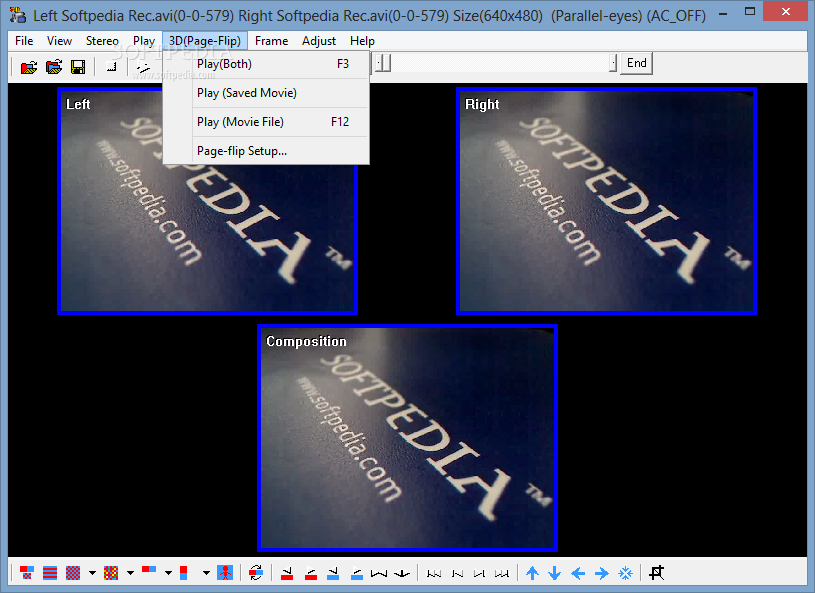The width and height of the screenshot is (815, 593).
Task: Click the blue up arrow icon
Action: point(532,573)
